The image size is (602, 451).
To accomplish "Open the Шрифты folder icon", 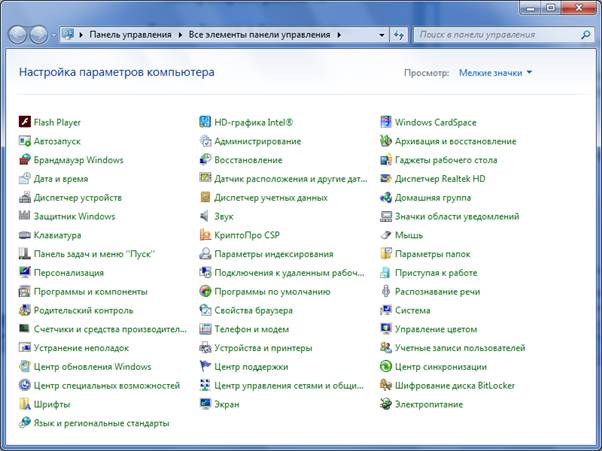I will click(25, 404).
